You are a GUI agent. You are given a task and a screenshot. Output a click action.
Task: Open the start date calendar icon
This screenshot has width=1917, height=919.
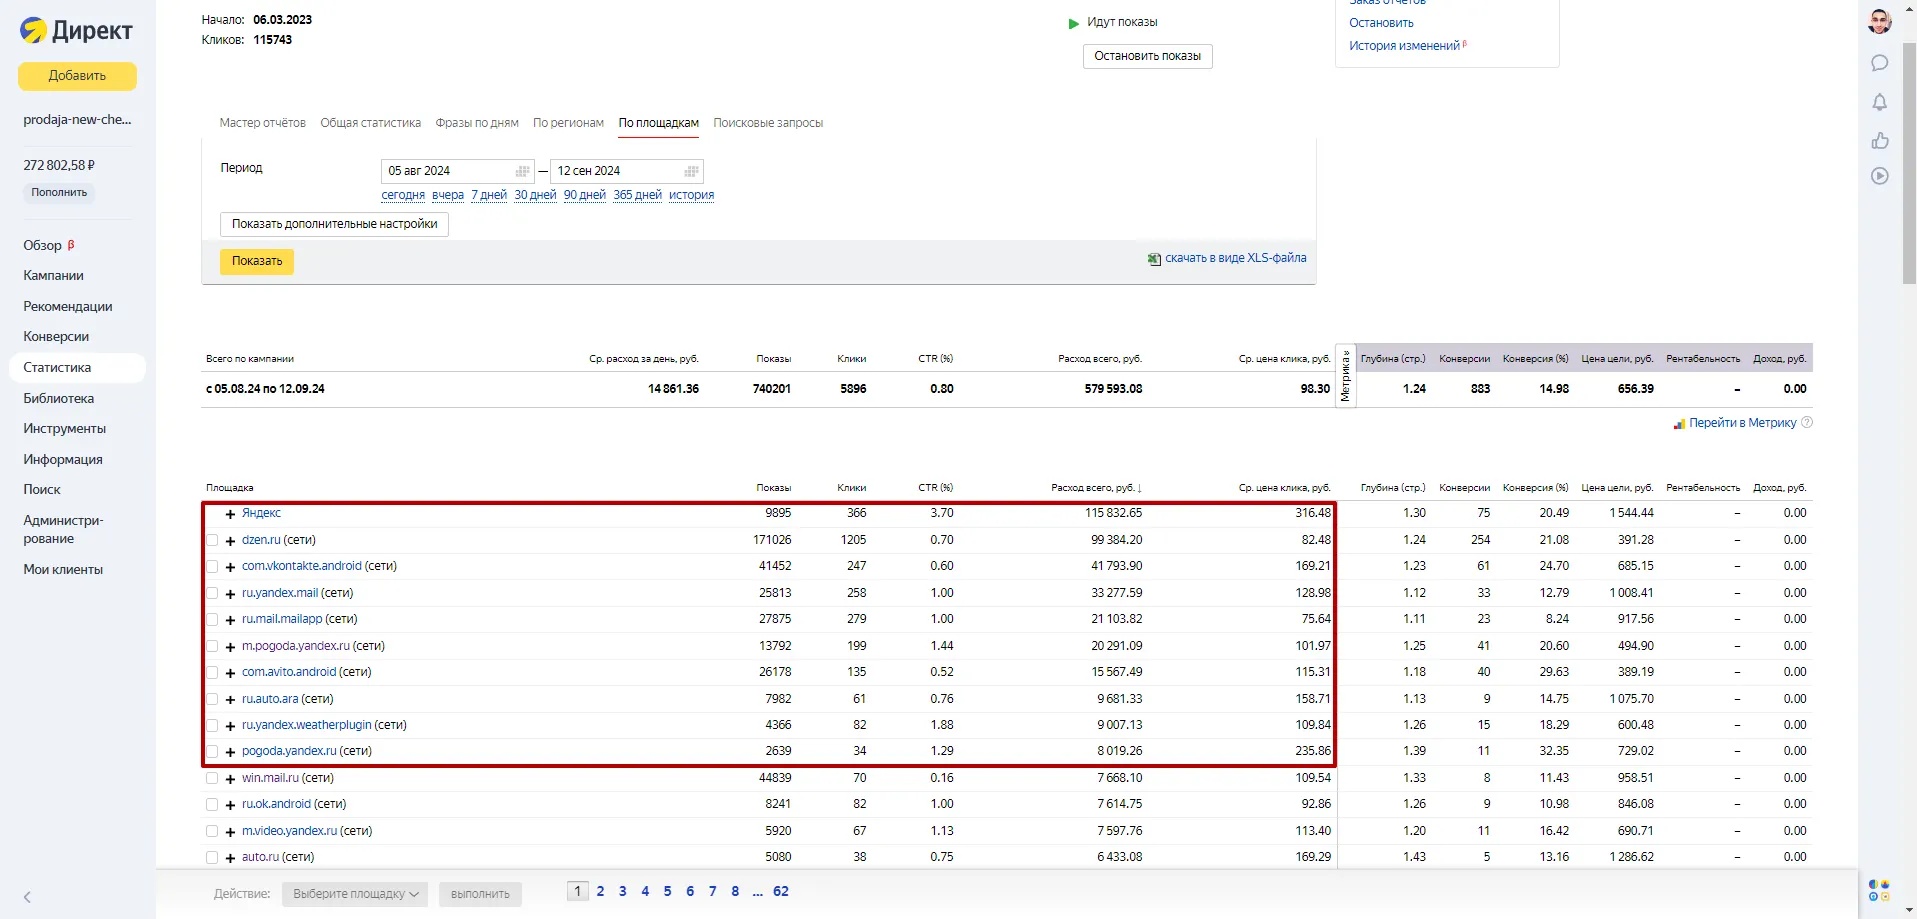tap(522, 171)
